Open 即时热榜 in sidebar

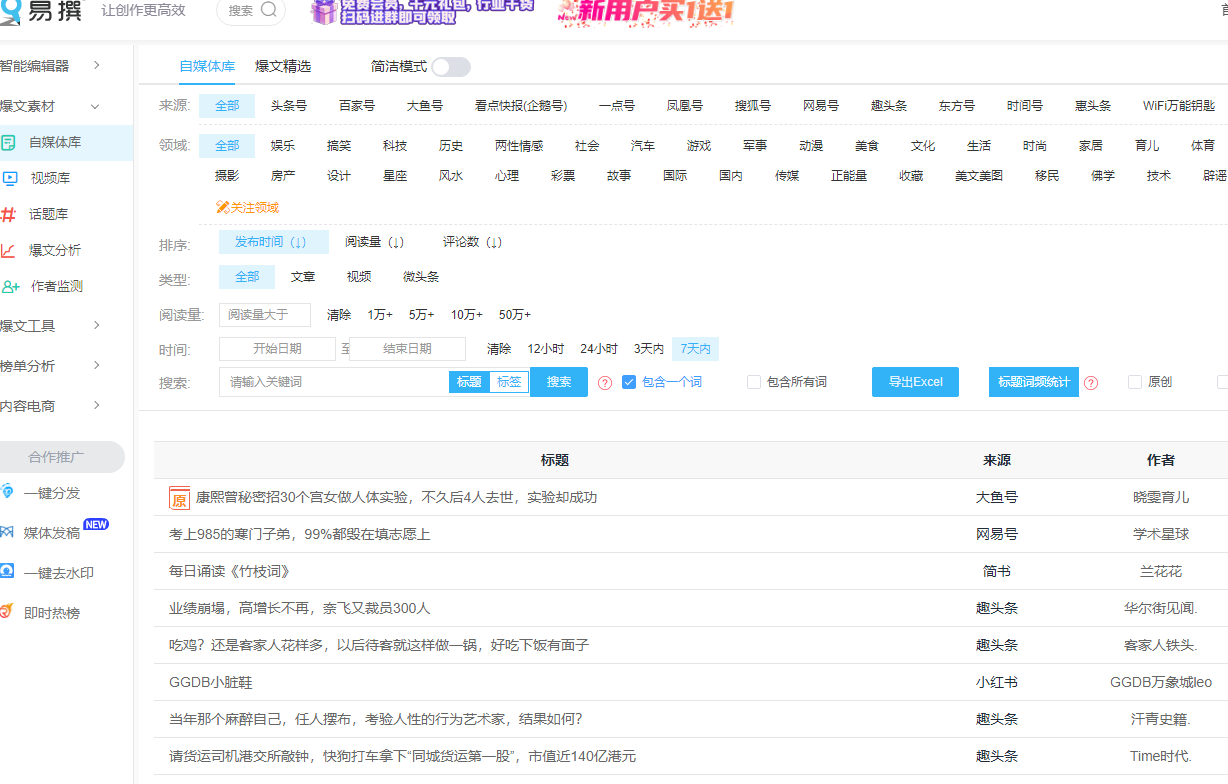(51, 613)
